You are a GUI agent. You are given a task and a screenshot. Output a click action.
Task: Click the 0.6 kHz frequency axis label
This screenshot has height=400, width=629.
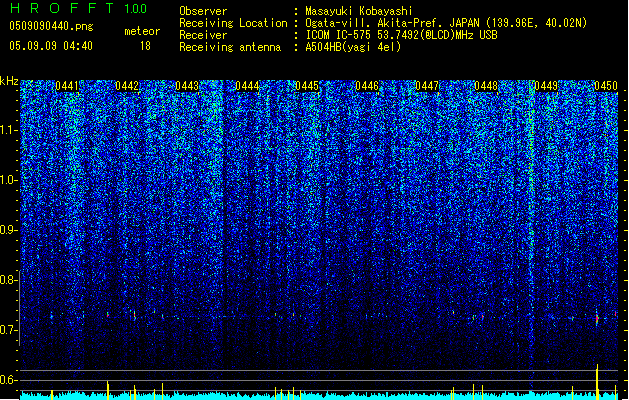coord(9,380)
